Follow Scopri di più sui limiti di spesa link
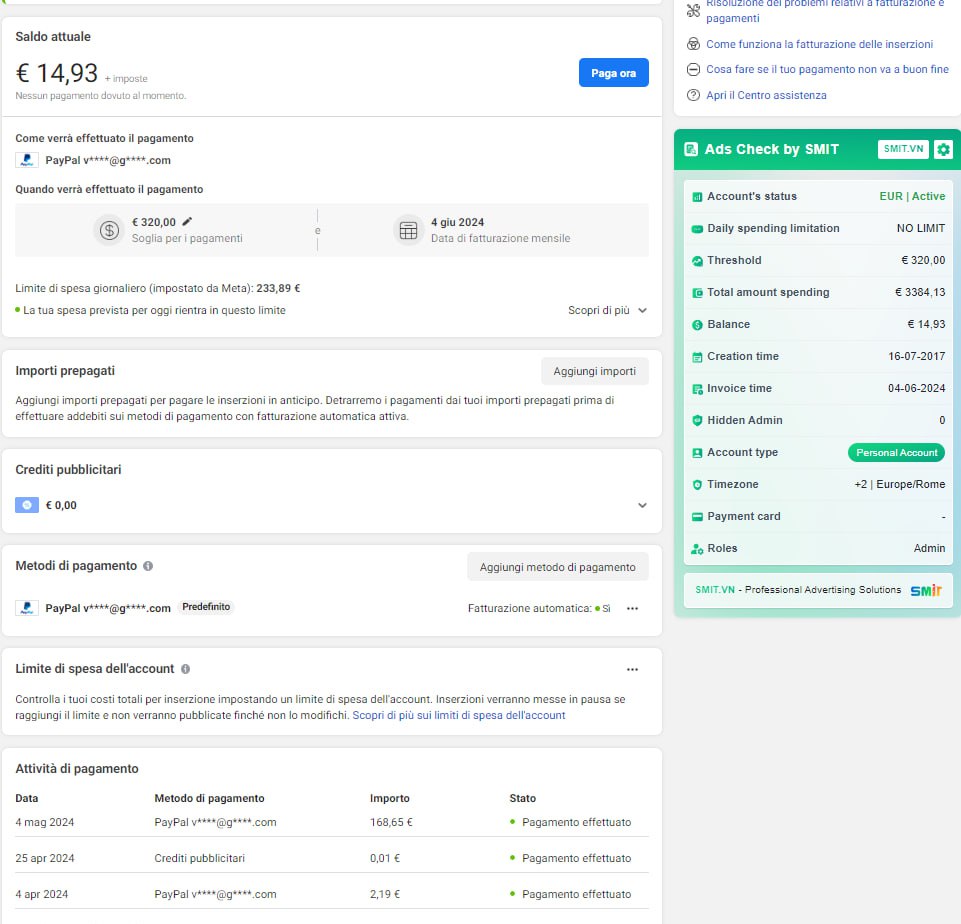This screenshot has height=924, width=961. pos(458,715)
